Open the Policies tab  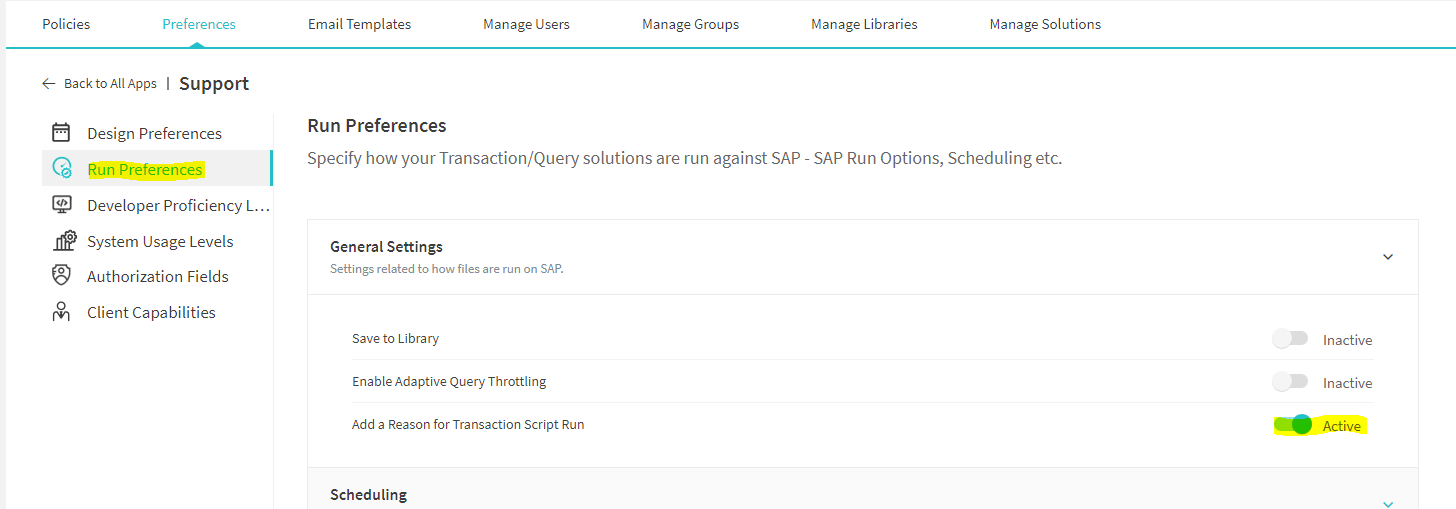(66, 24)
